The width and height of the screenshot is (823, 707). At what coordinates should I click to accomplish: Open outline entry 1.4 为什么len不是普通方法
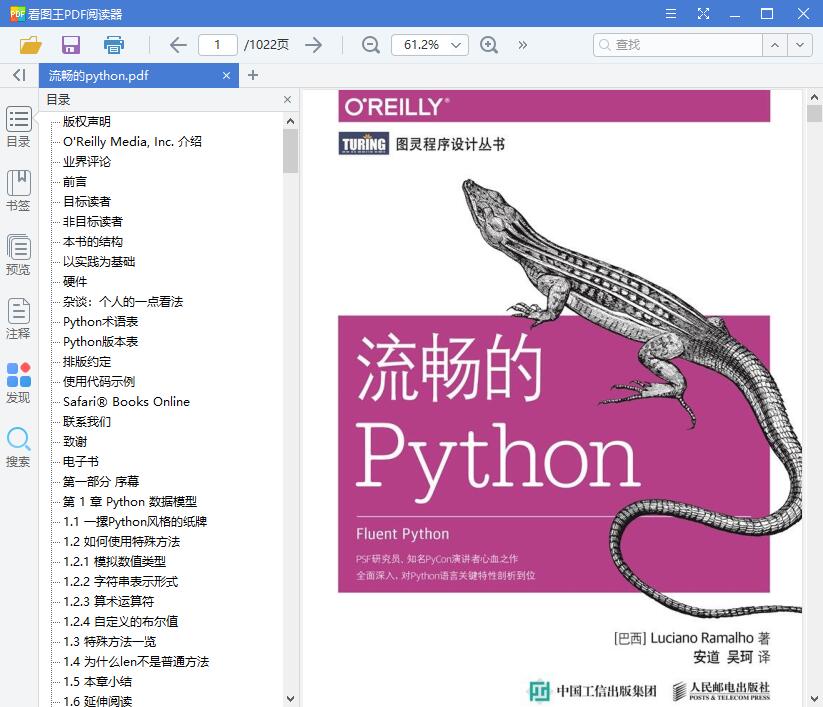pyautogui.click(x=136, y=662)
